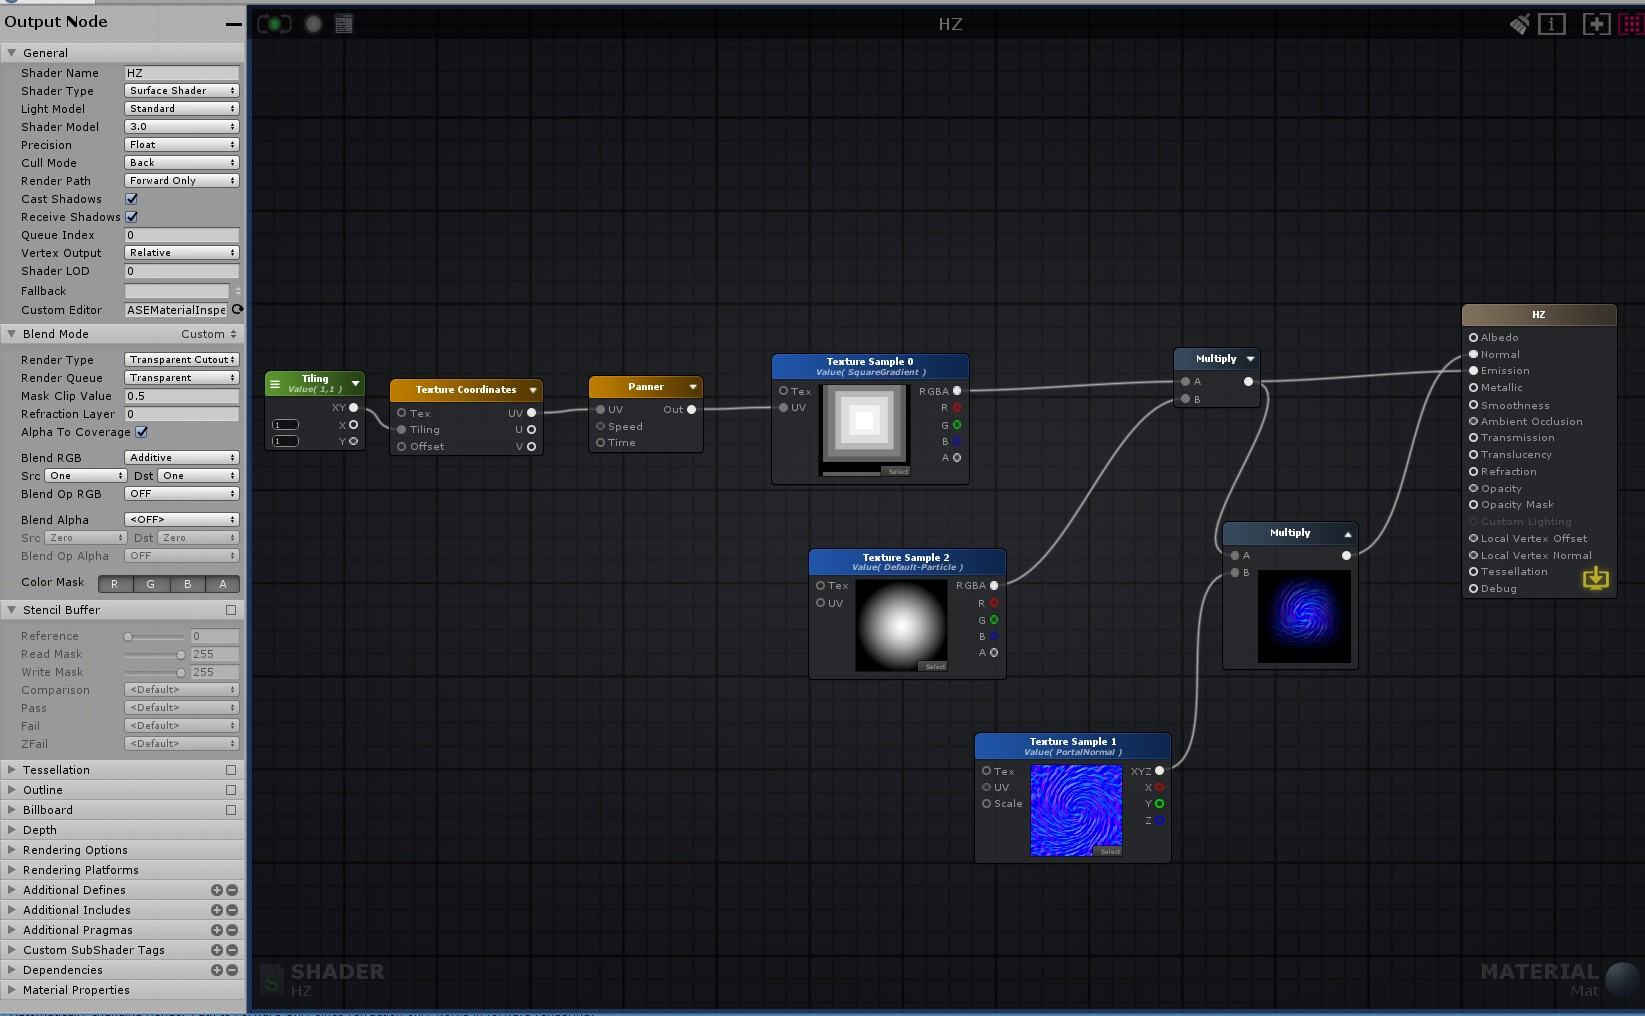Add an entry to Additional Defines
Image resolution: width=1645 pixels, height=1016 pixels.
pyautogui.click(x=216, y=890)
